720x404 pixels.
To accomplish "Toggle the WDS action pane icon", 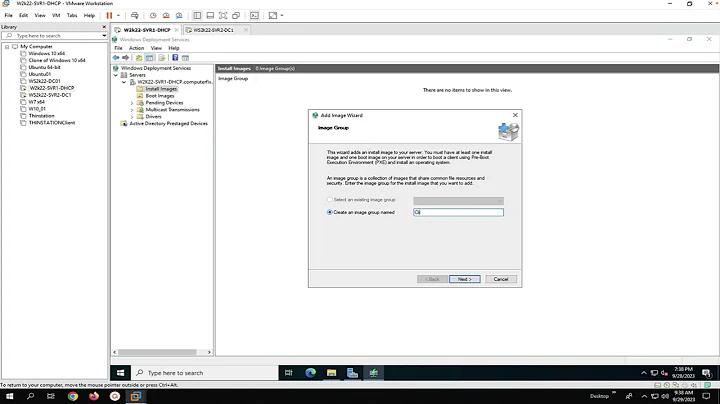I will (186, 57).
